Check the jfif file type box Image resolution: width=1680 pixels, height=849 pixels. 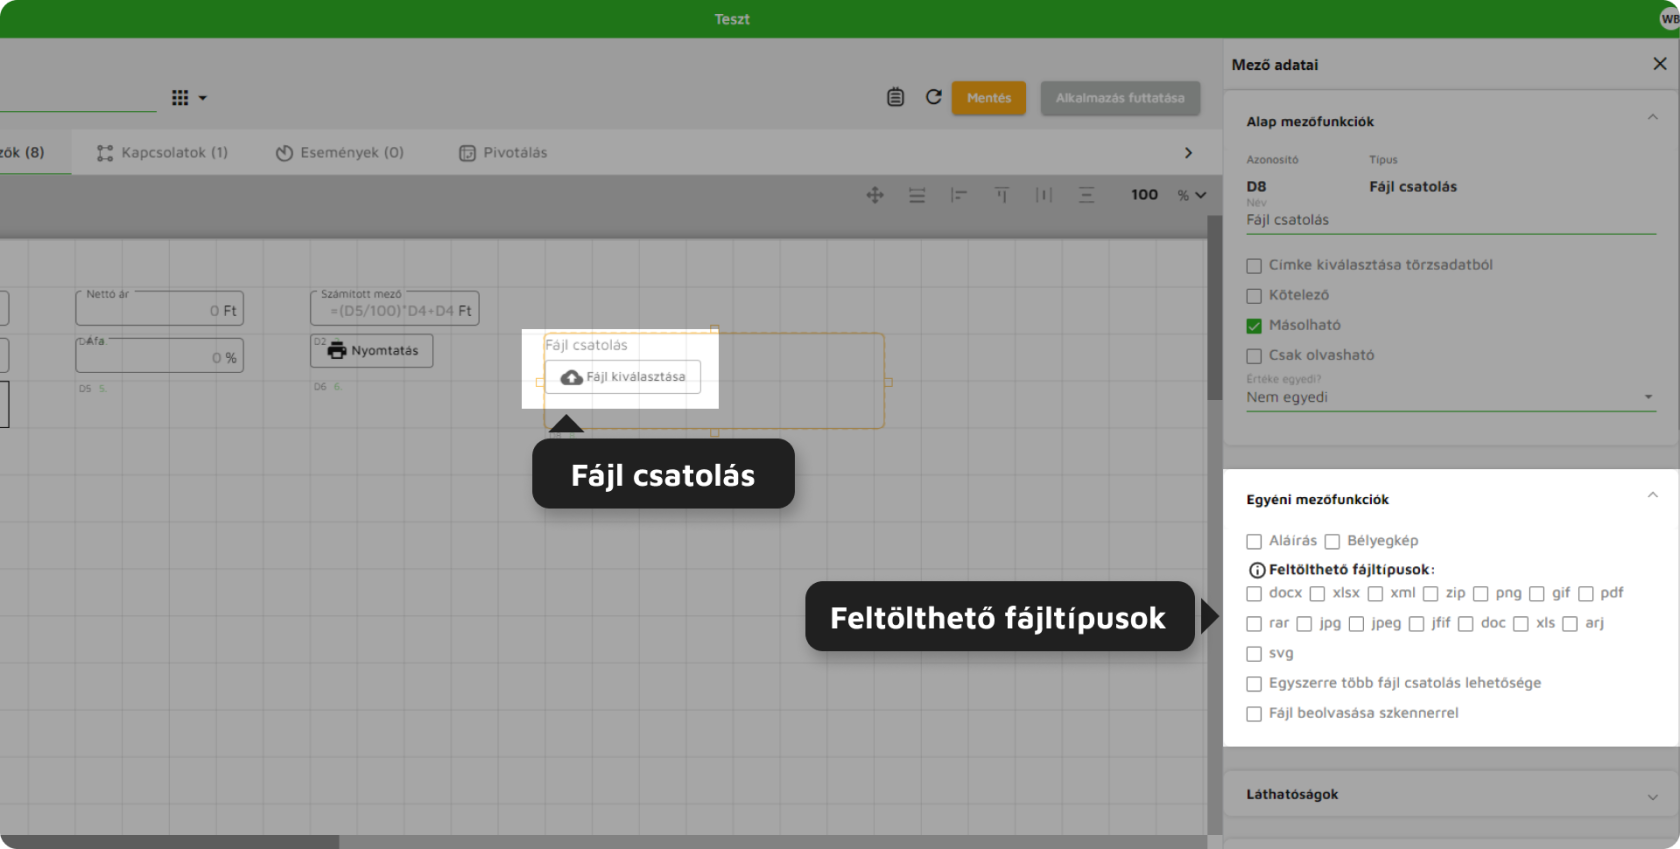[x=1416, y=624]
